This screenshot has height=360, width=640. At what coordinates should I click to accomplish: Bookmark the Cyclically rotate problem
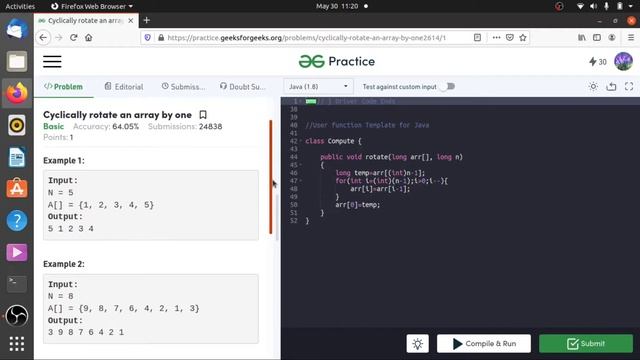[x=203, y=115]
